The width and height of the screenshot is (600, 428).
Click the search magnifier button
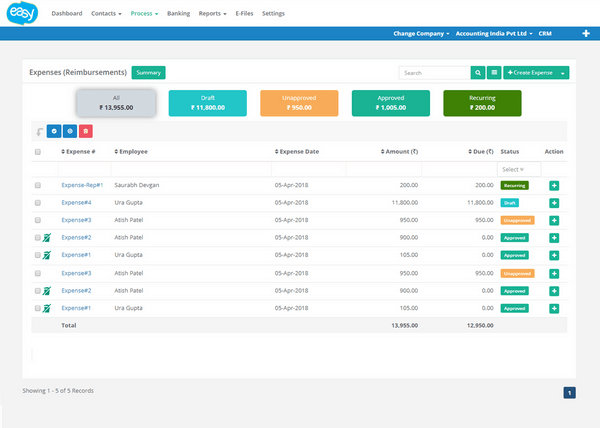479,73
